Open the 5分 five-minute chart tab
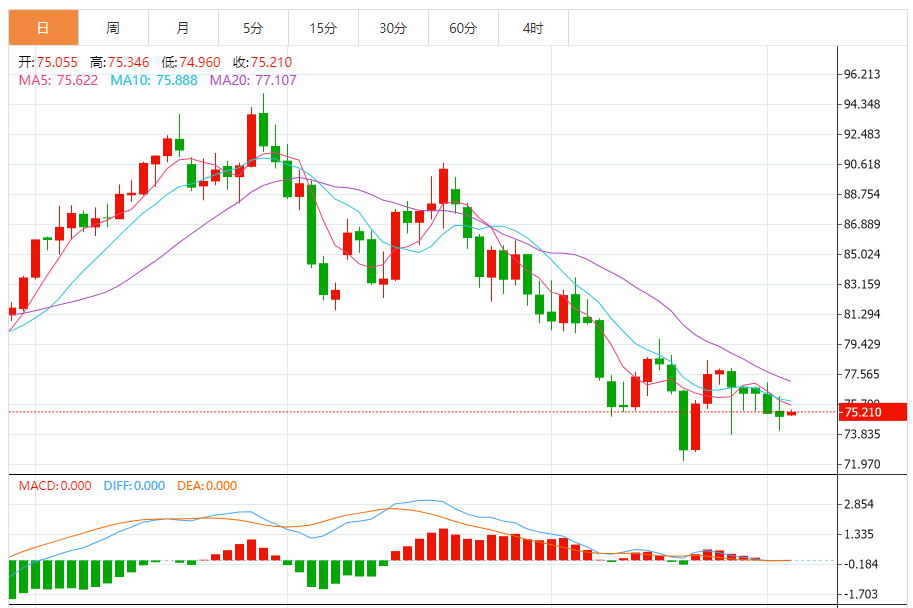The width and height of the screenshot is (913, 608). coord(253,27)
